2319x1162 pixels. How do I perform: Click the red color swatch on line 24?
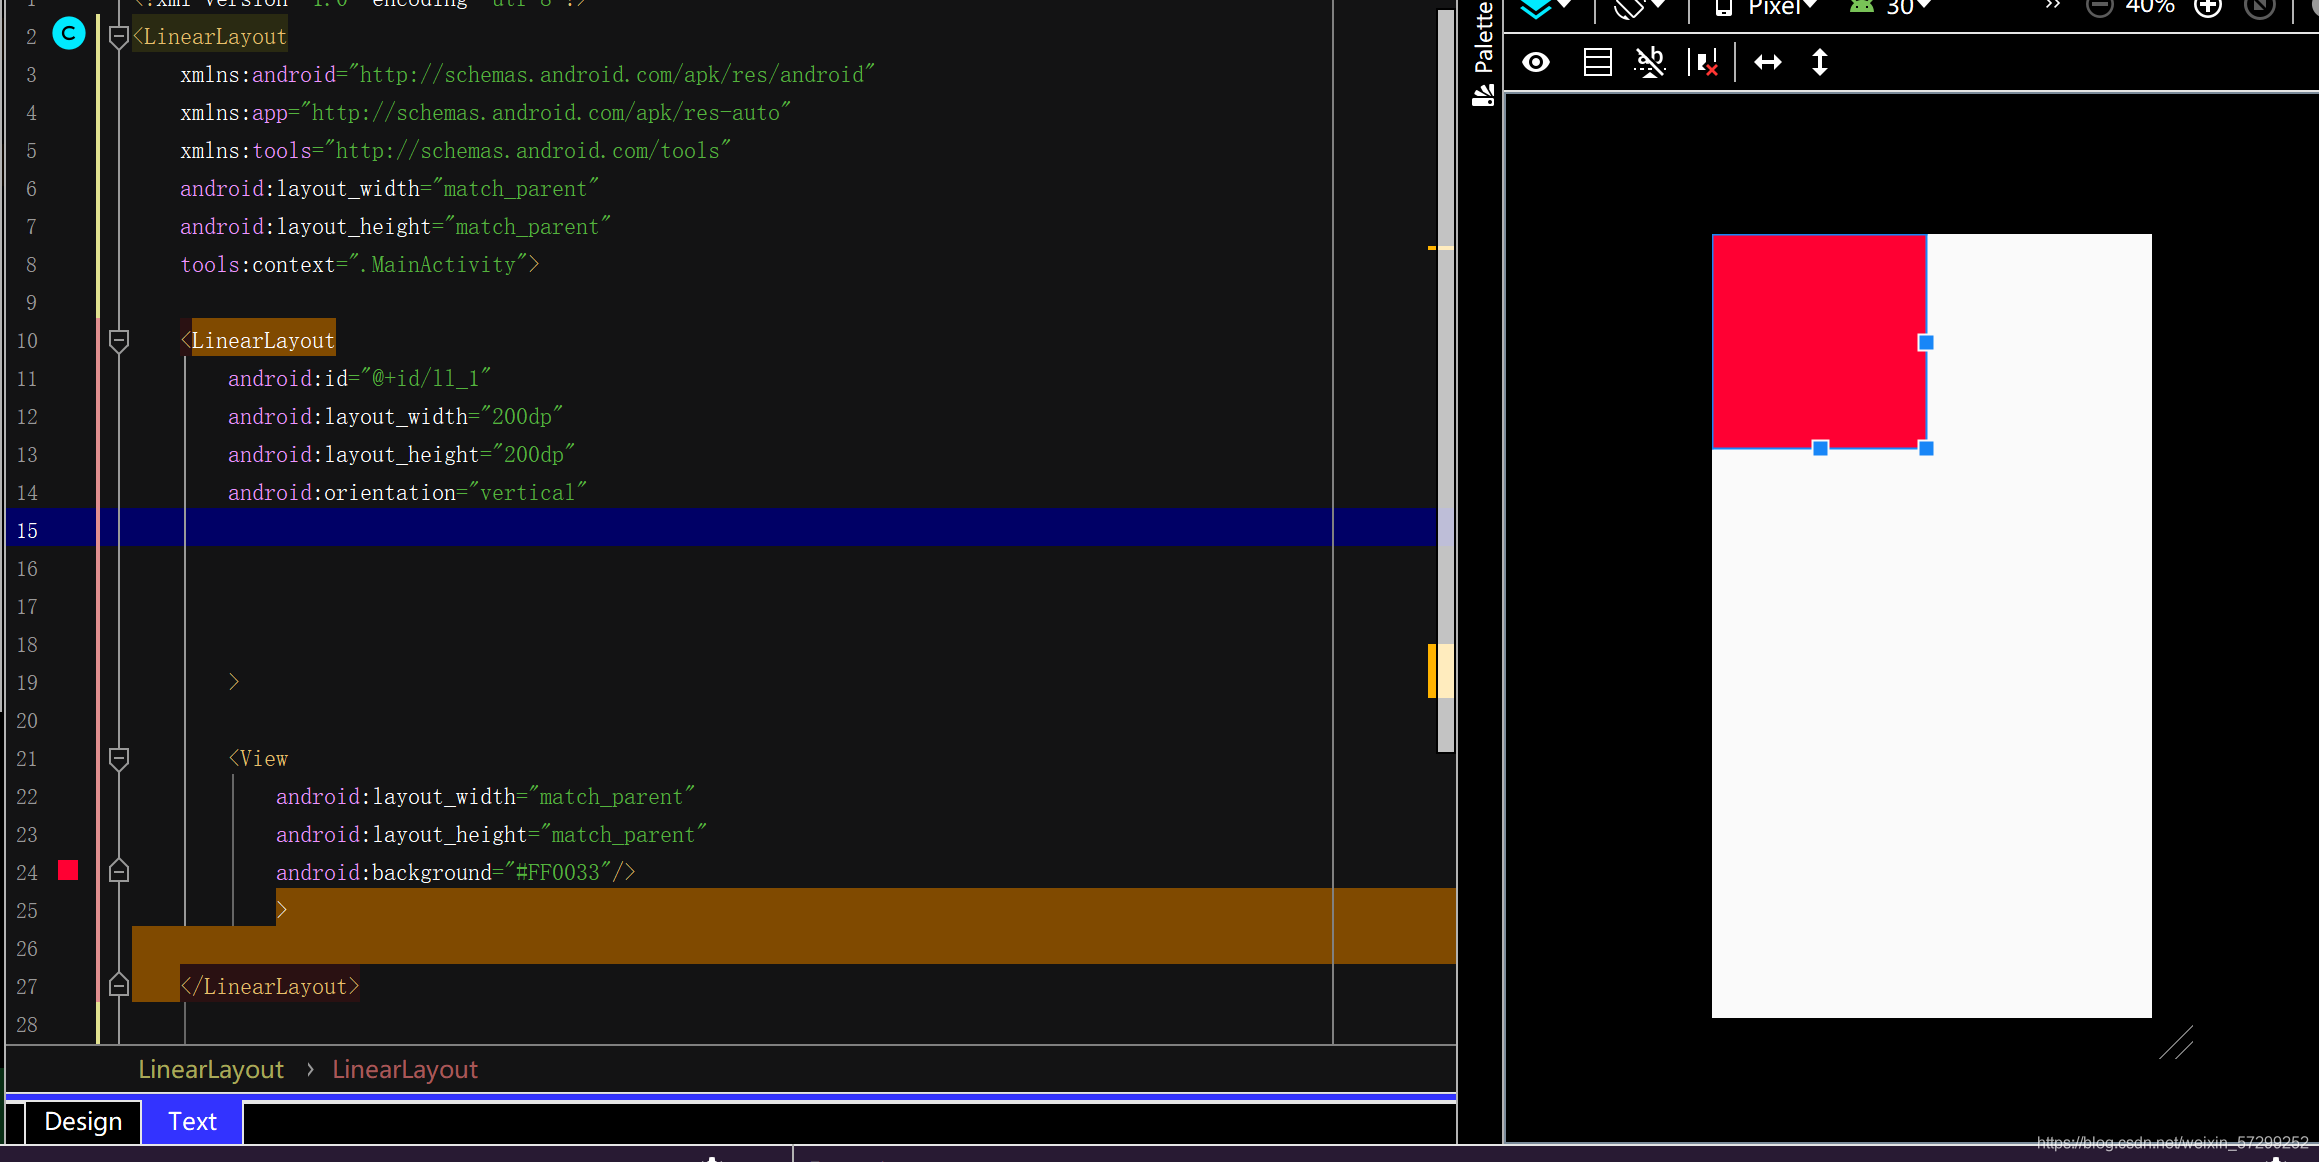click(x=68, y=870)
